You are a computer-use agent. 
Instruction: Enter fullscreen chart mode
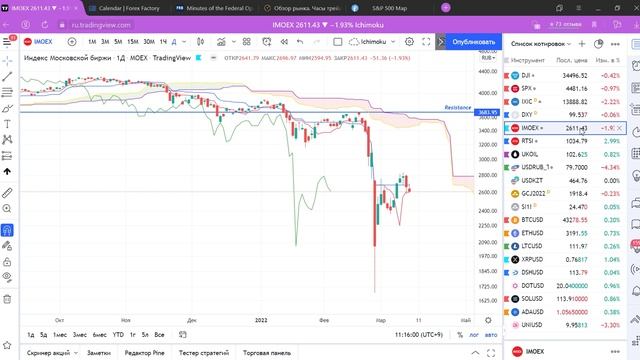point(426,42)
